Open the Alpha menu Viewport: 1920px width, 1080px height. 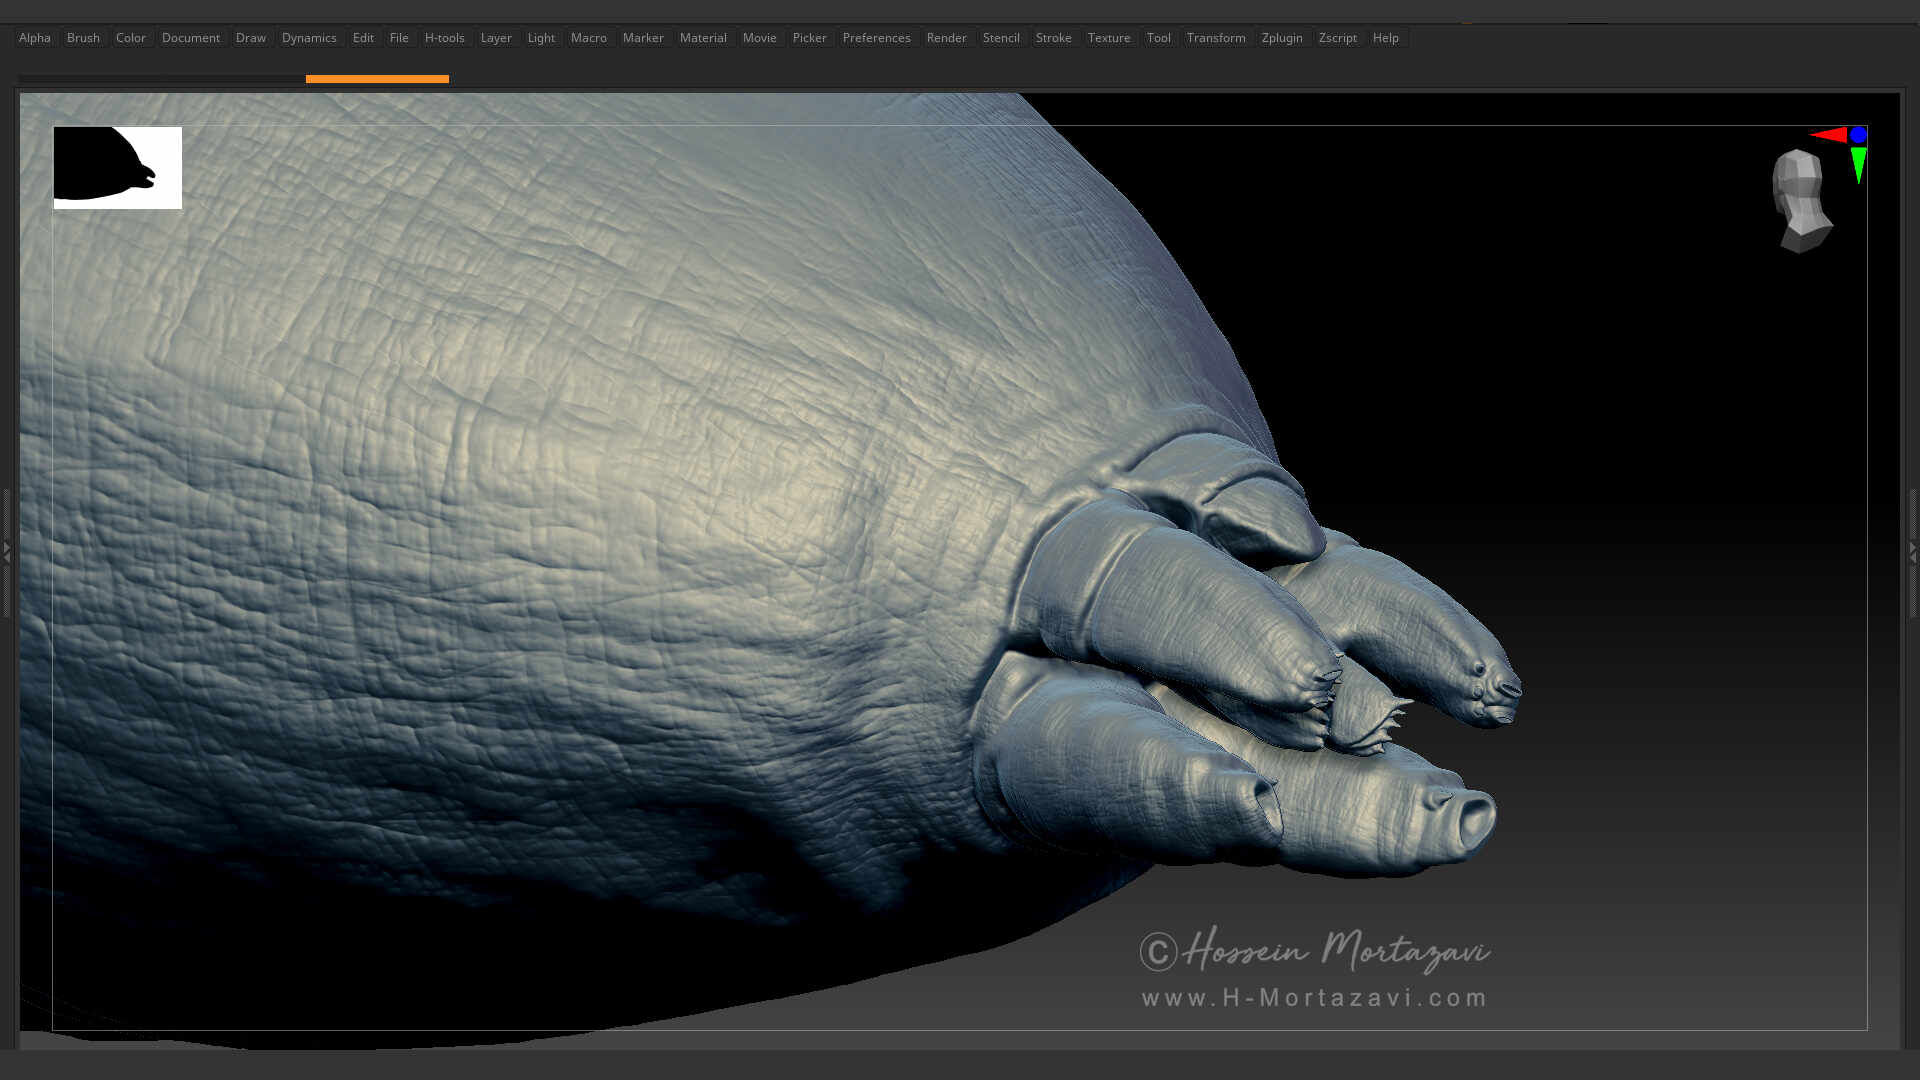coord(34,37)
